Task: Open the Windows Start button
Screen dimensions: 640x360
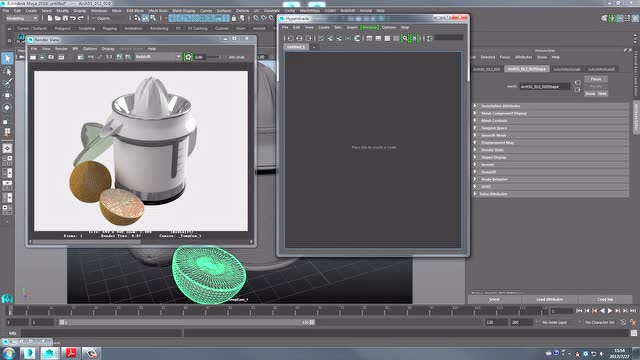Action: click(x=9, y=353)
